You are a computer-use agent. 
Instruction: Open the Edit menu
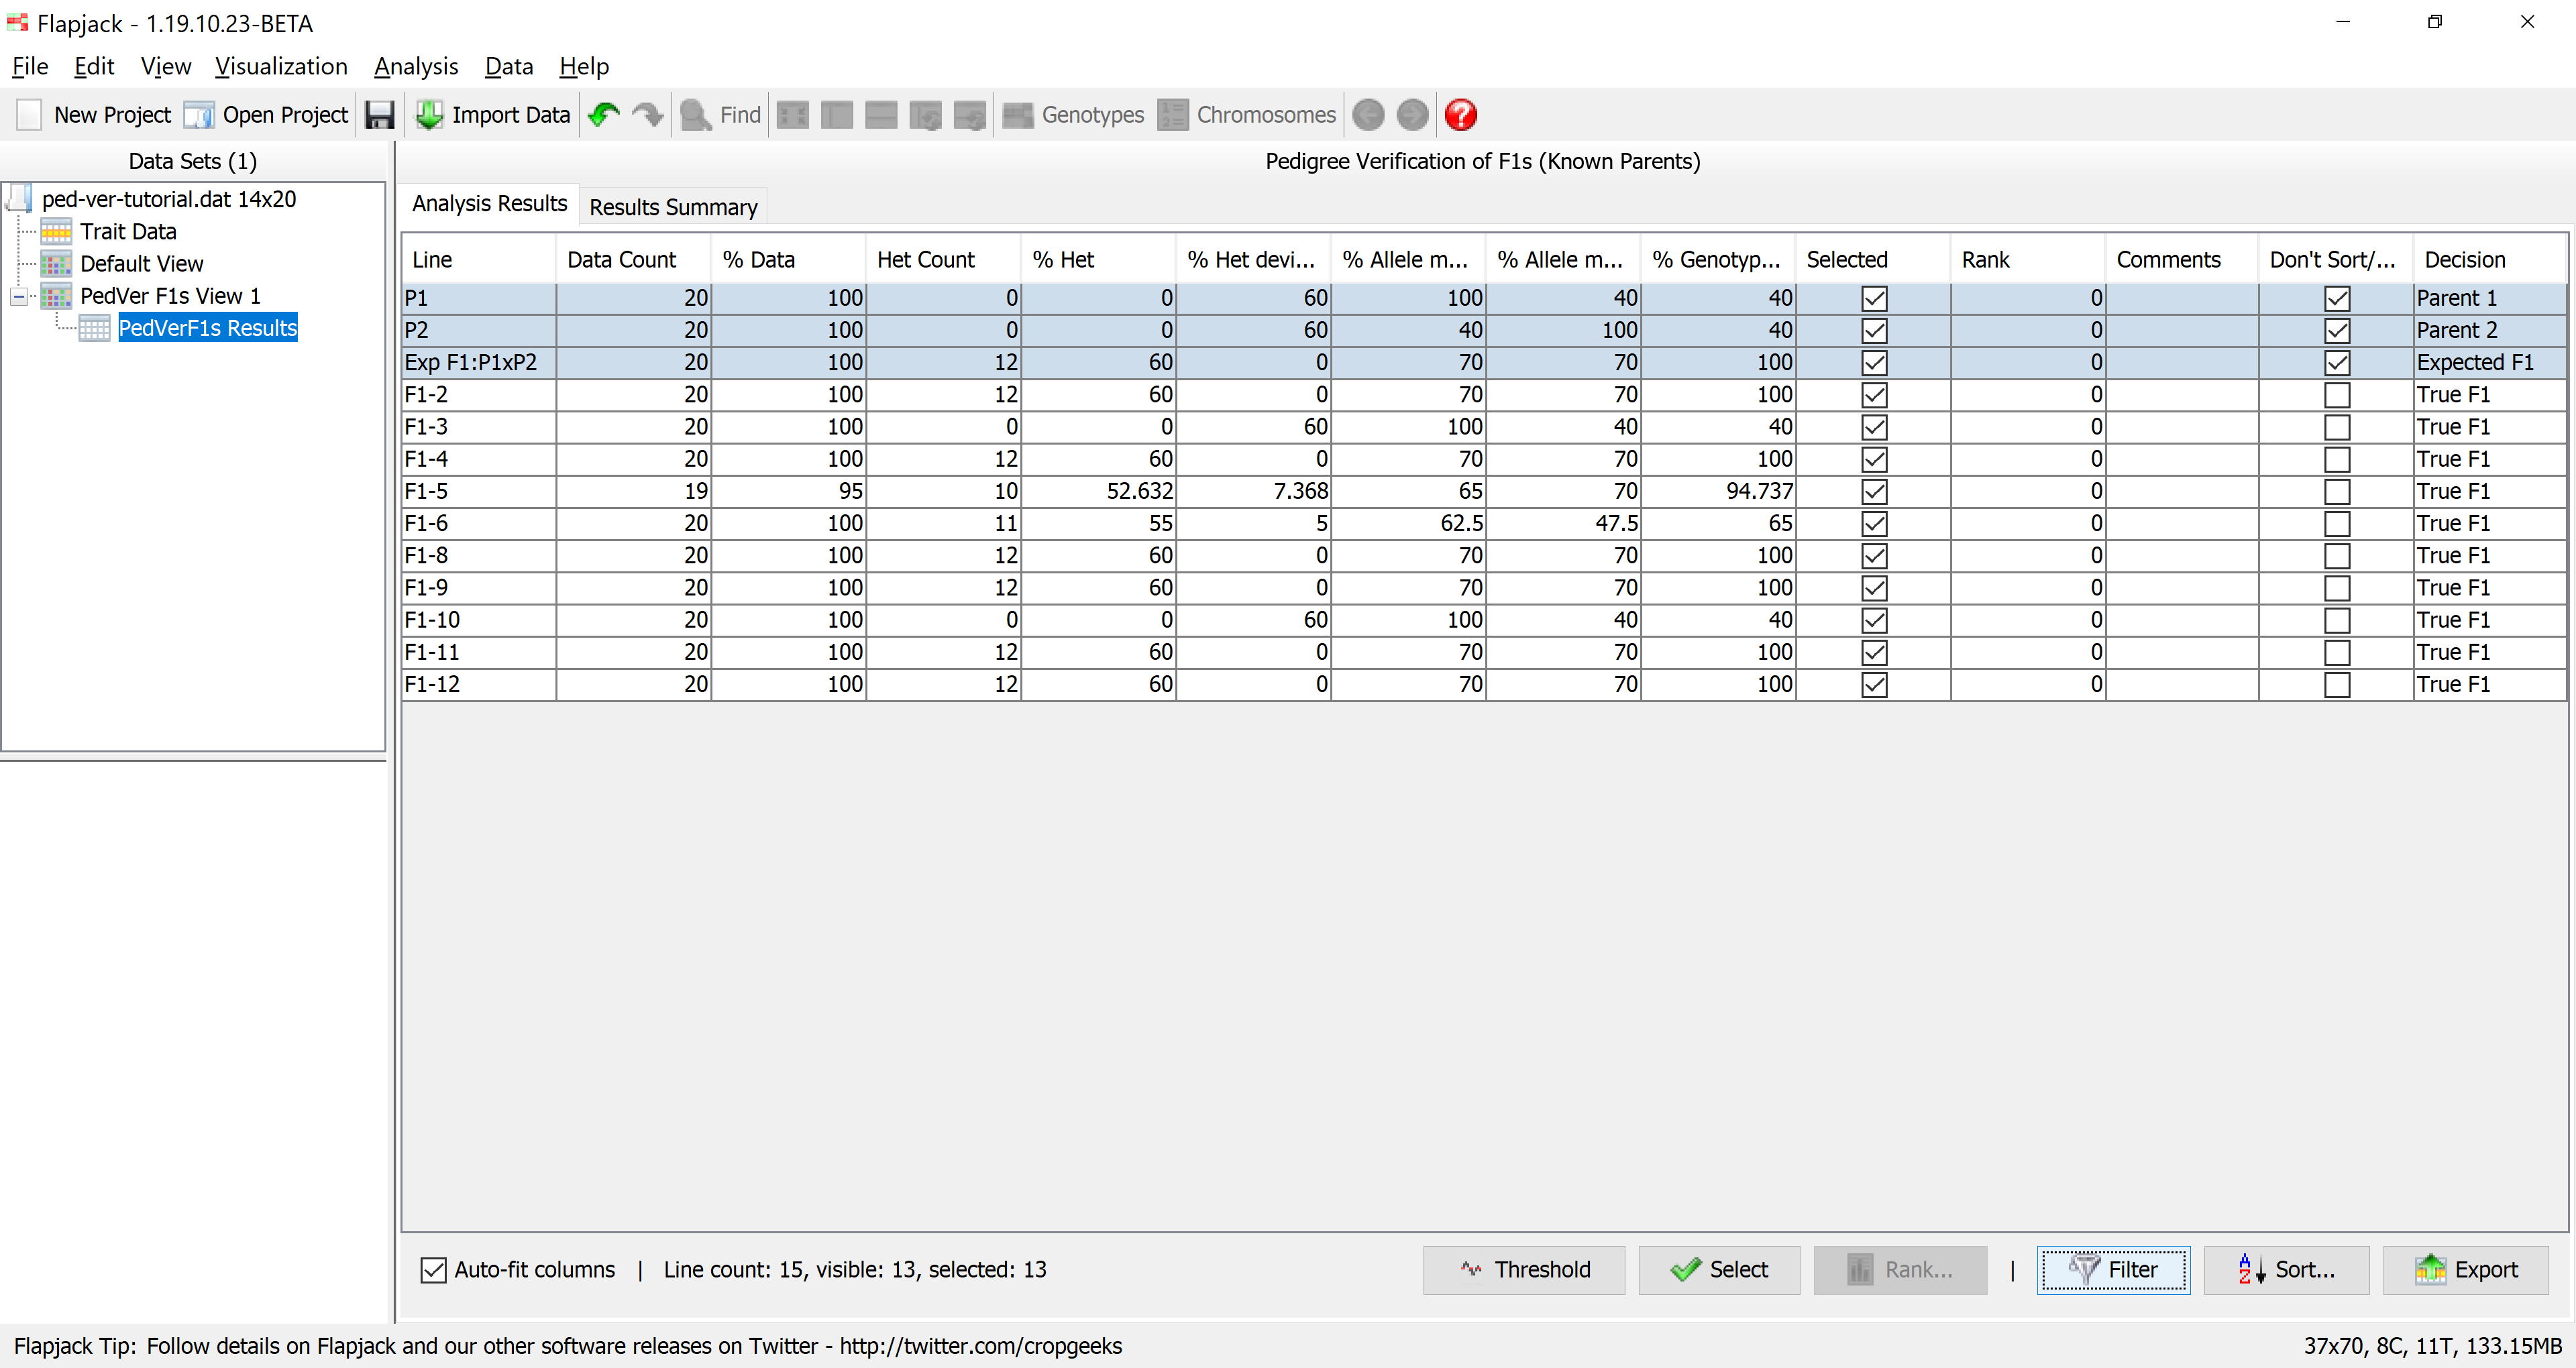click(94, 66)
